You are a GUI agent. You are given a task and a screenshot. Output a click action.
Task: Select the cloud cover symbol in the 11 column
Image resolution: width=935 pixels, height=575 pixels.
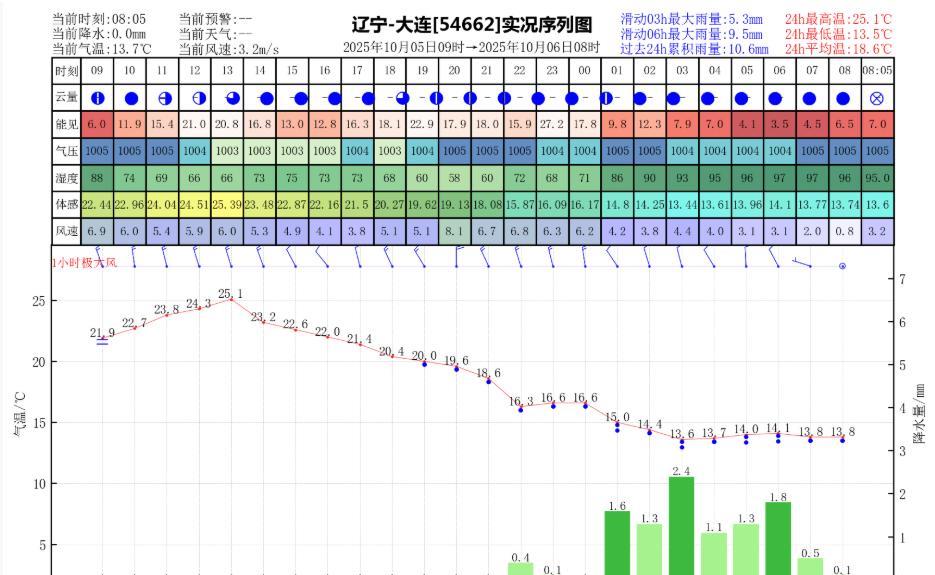coord(165,98)
